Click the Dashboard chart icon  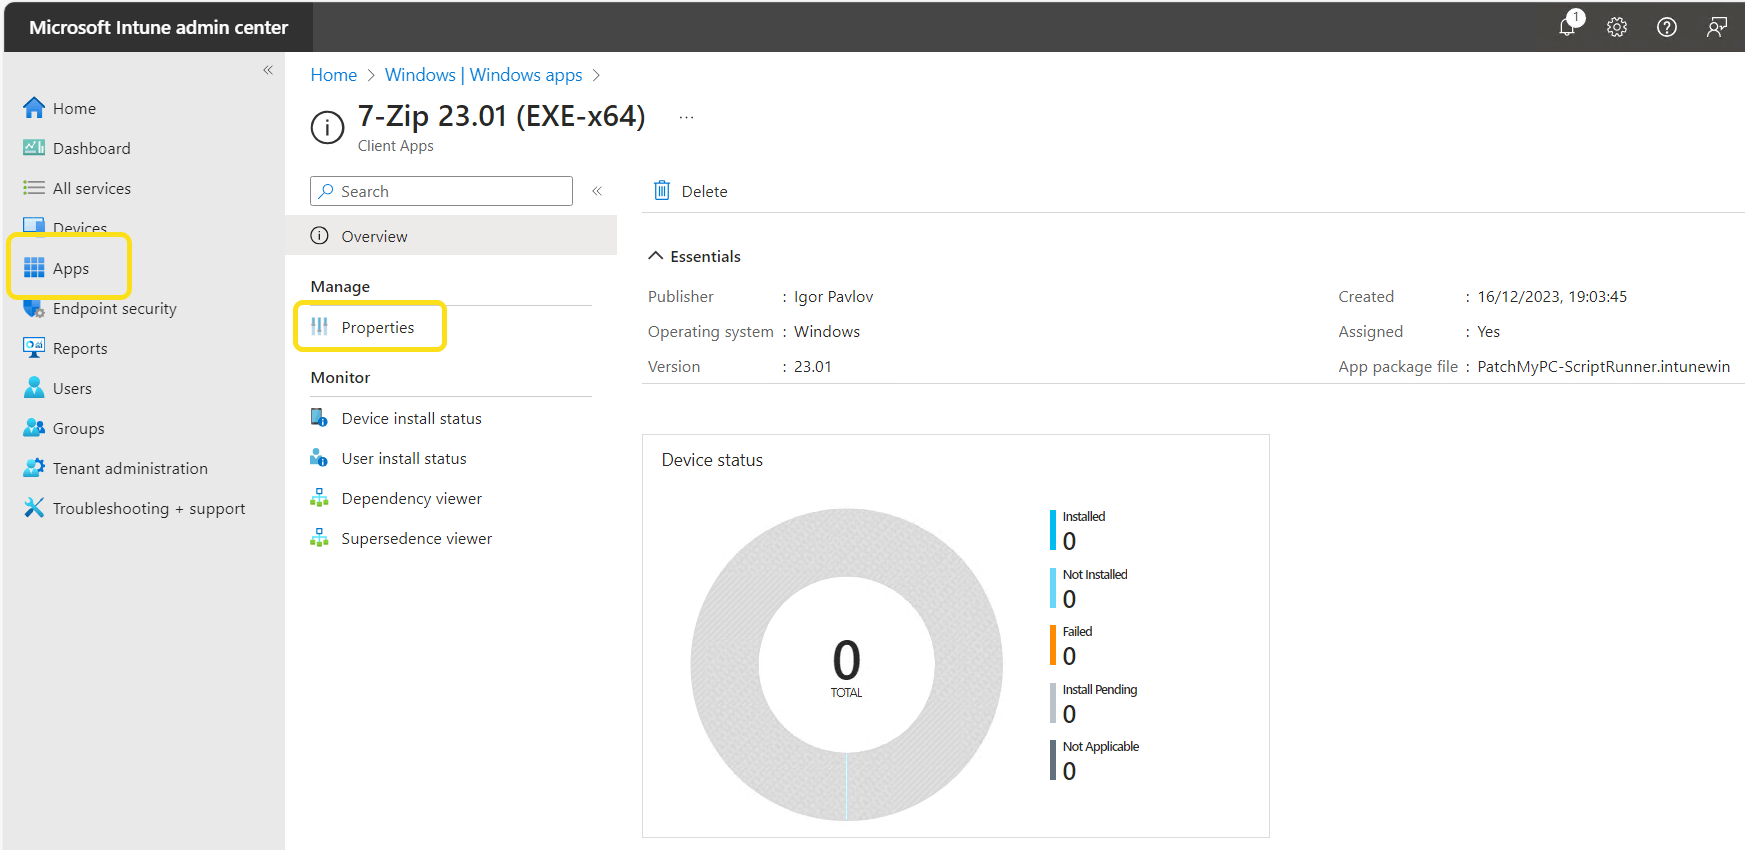tap(34, 148)
